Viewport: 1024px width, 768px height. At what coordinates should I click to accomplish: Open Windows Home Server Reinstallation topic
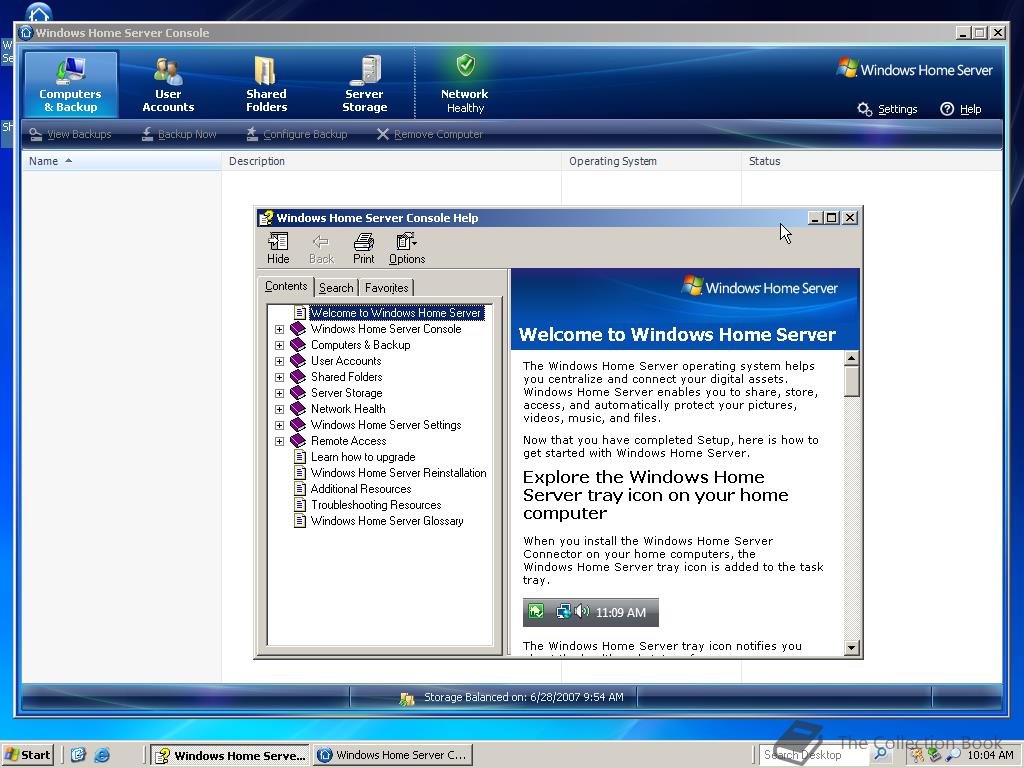click(398, 473)
